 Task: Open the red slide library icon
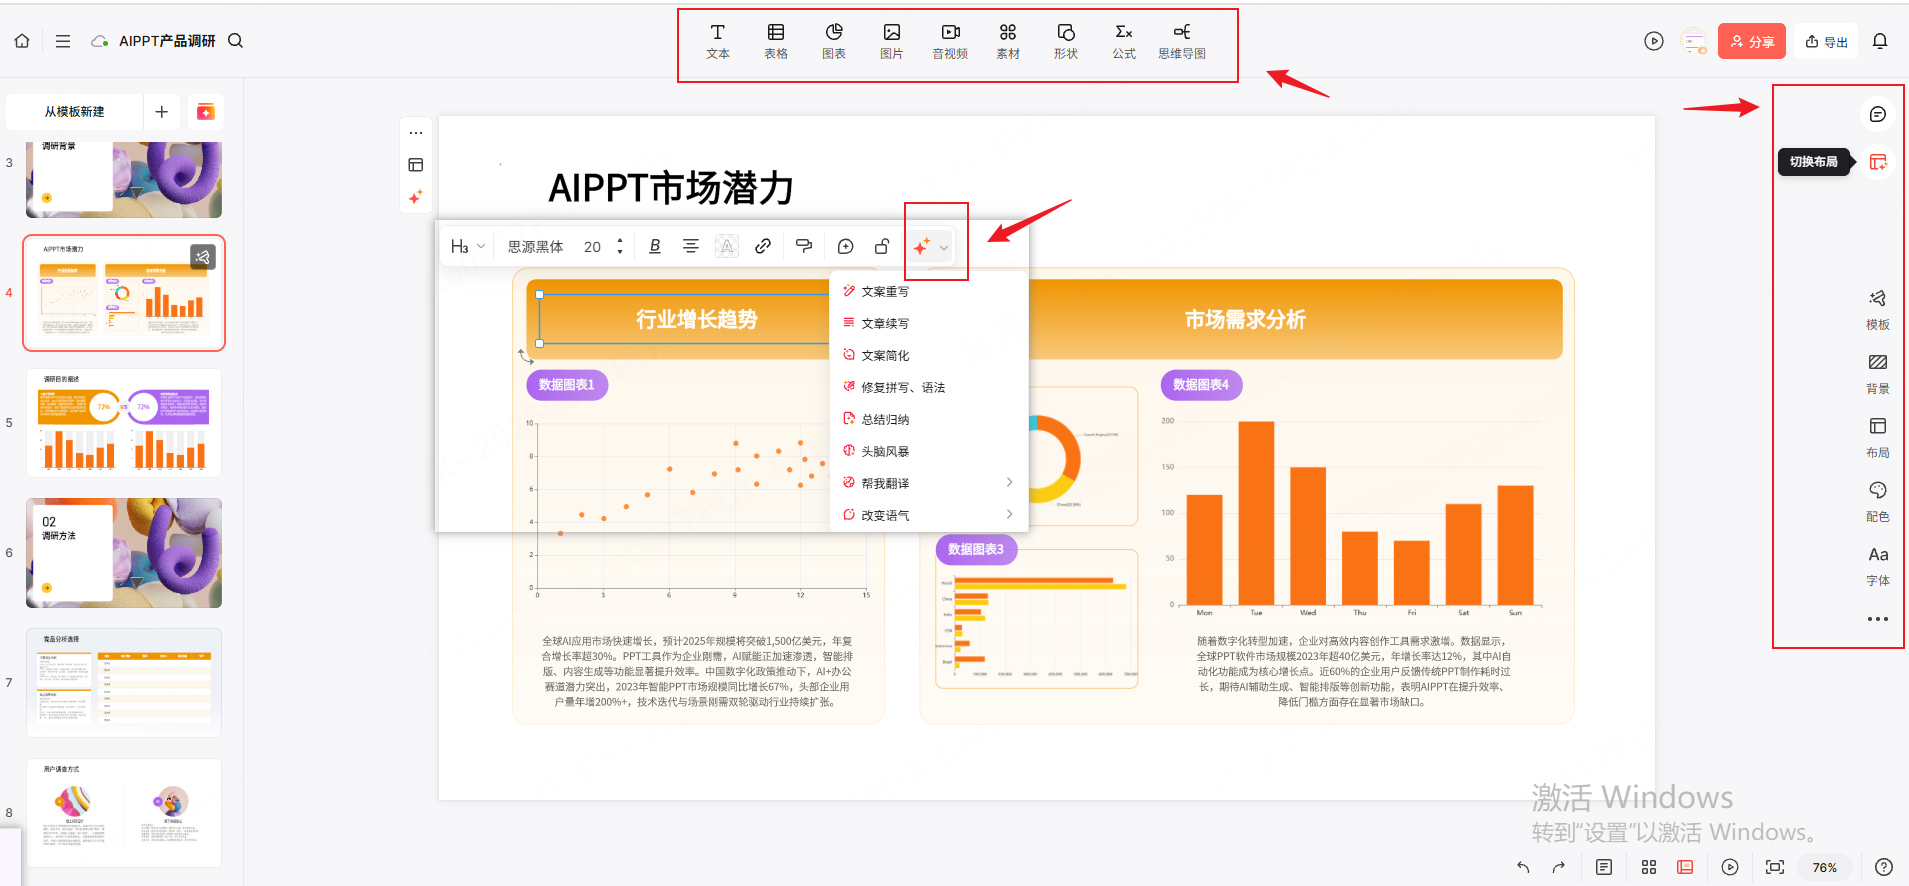(205, 112)
